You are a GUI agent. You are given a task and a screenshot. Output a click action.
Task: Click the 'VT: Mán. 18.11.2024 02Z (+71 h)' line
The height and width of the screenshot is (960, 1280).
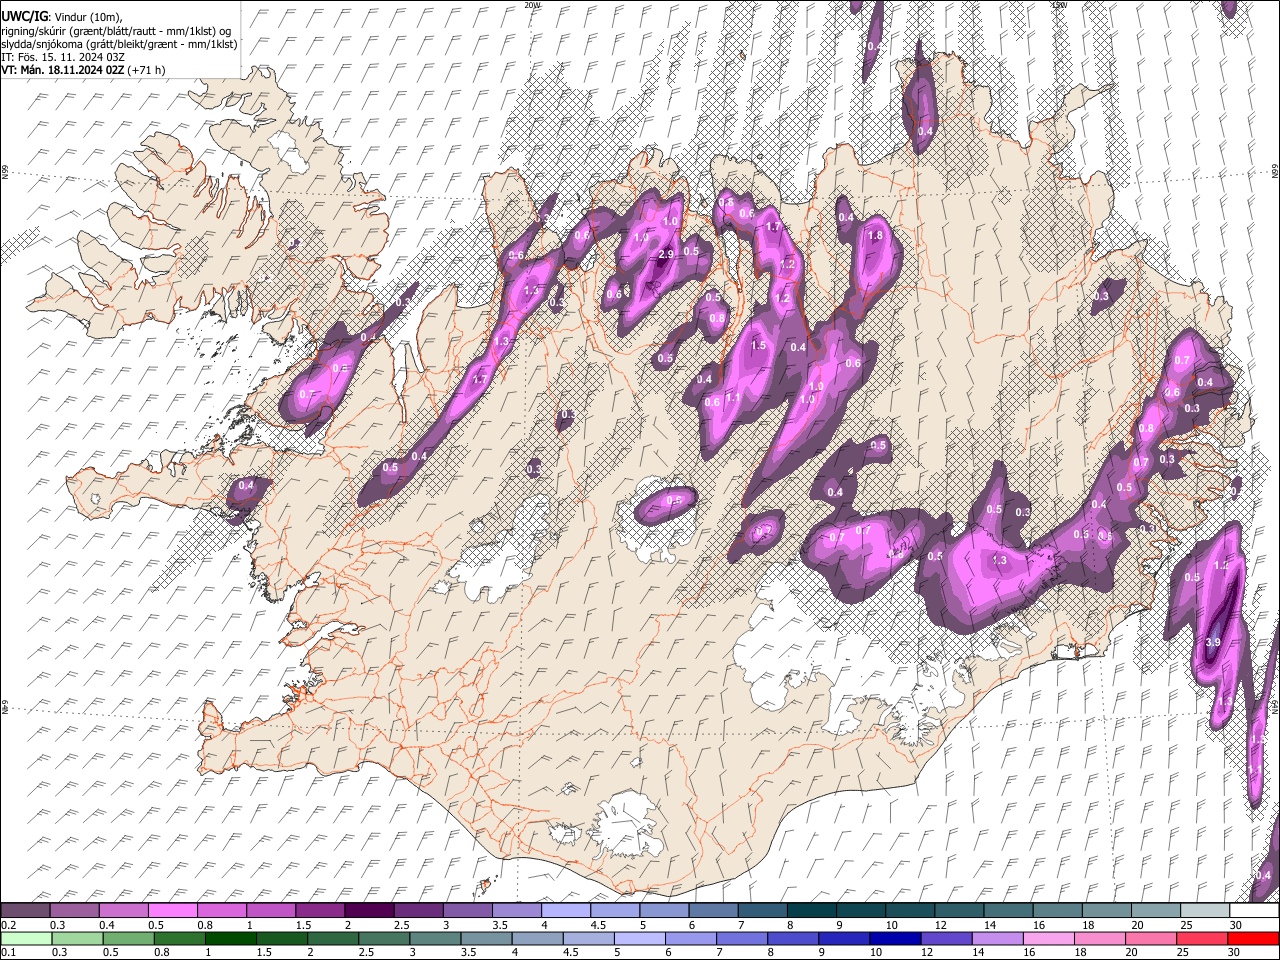coord(84,70)
